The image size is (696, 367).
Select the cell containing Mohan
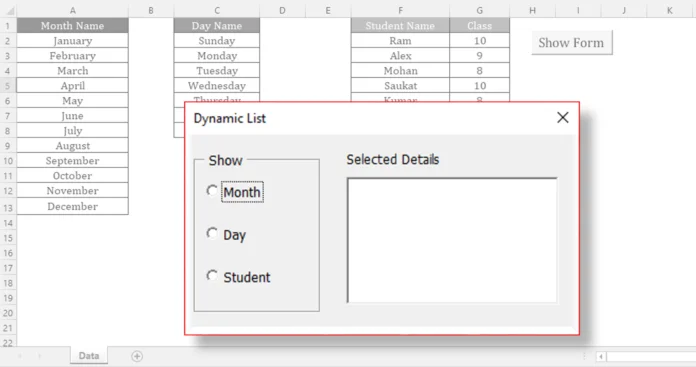pos(400,71)
